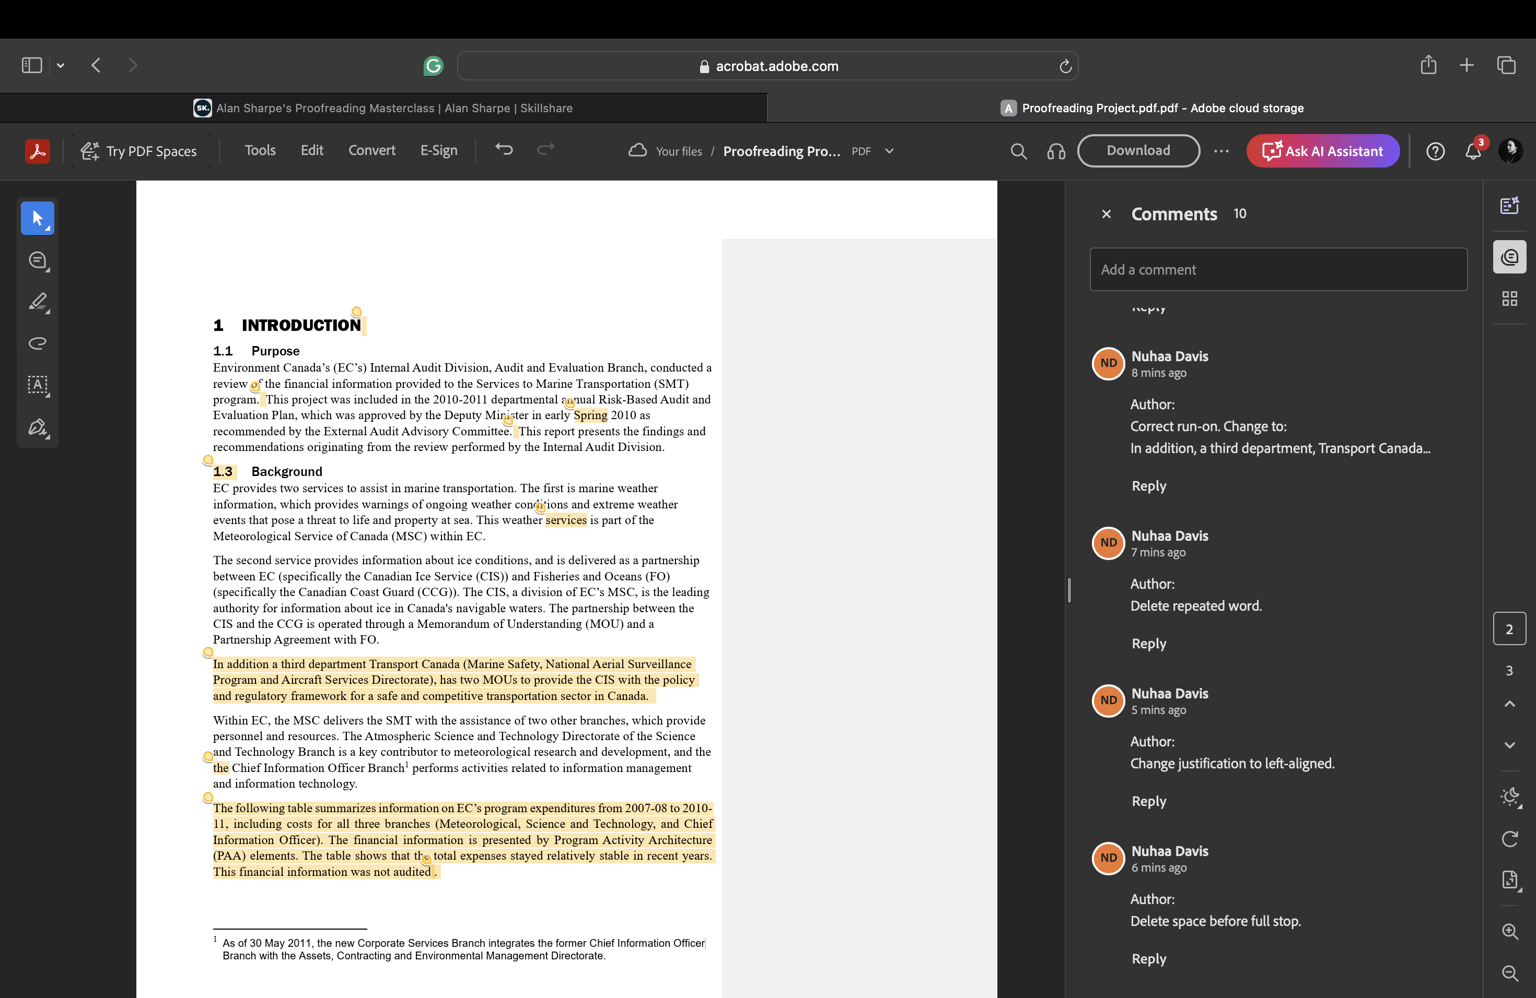Open the more options ellipsis menu
This screenshot has width=1536, height=998.
(1221, 151)
